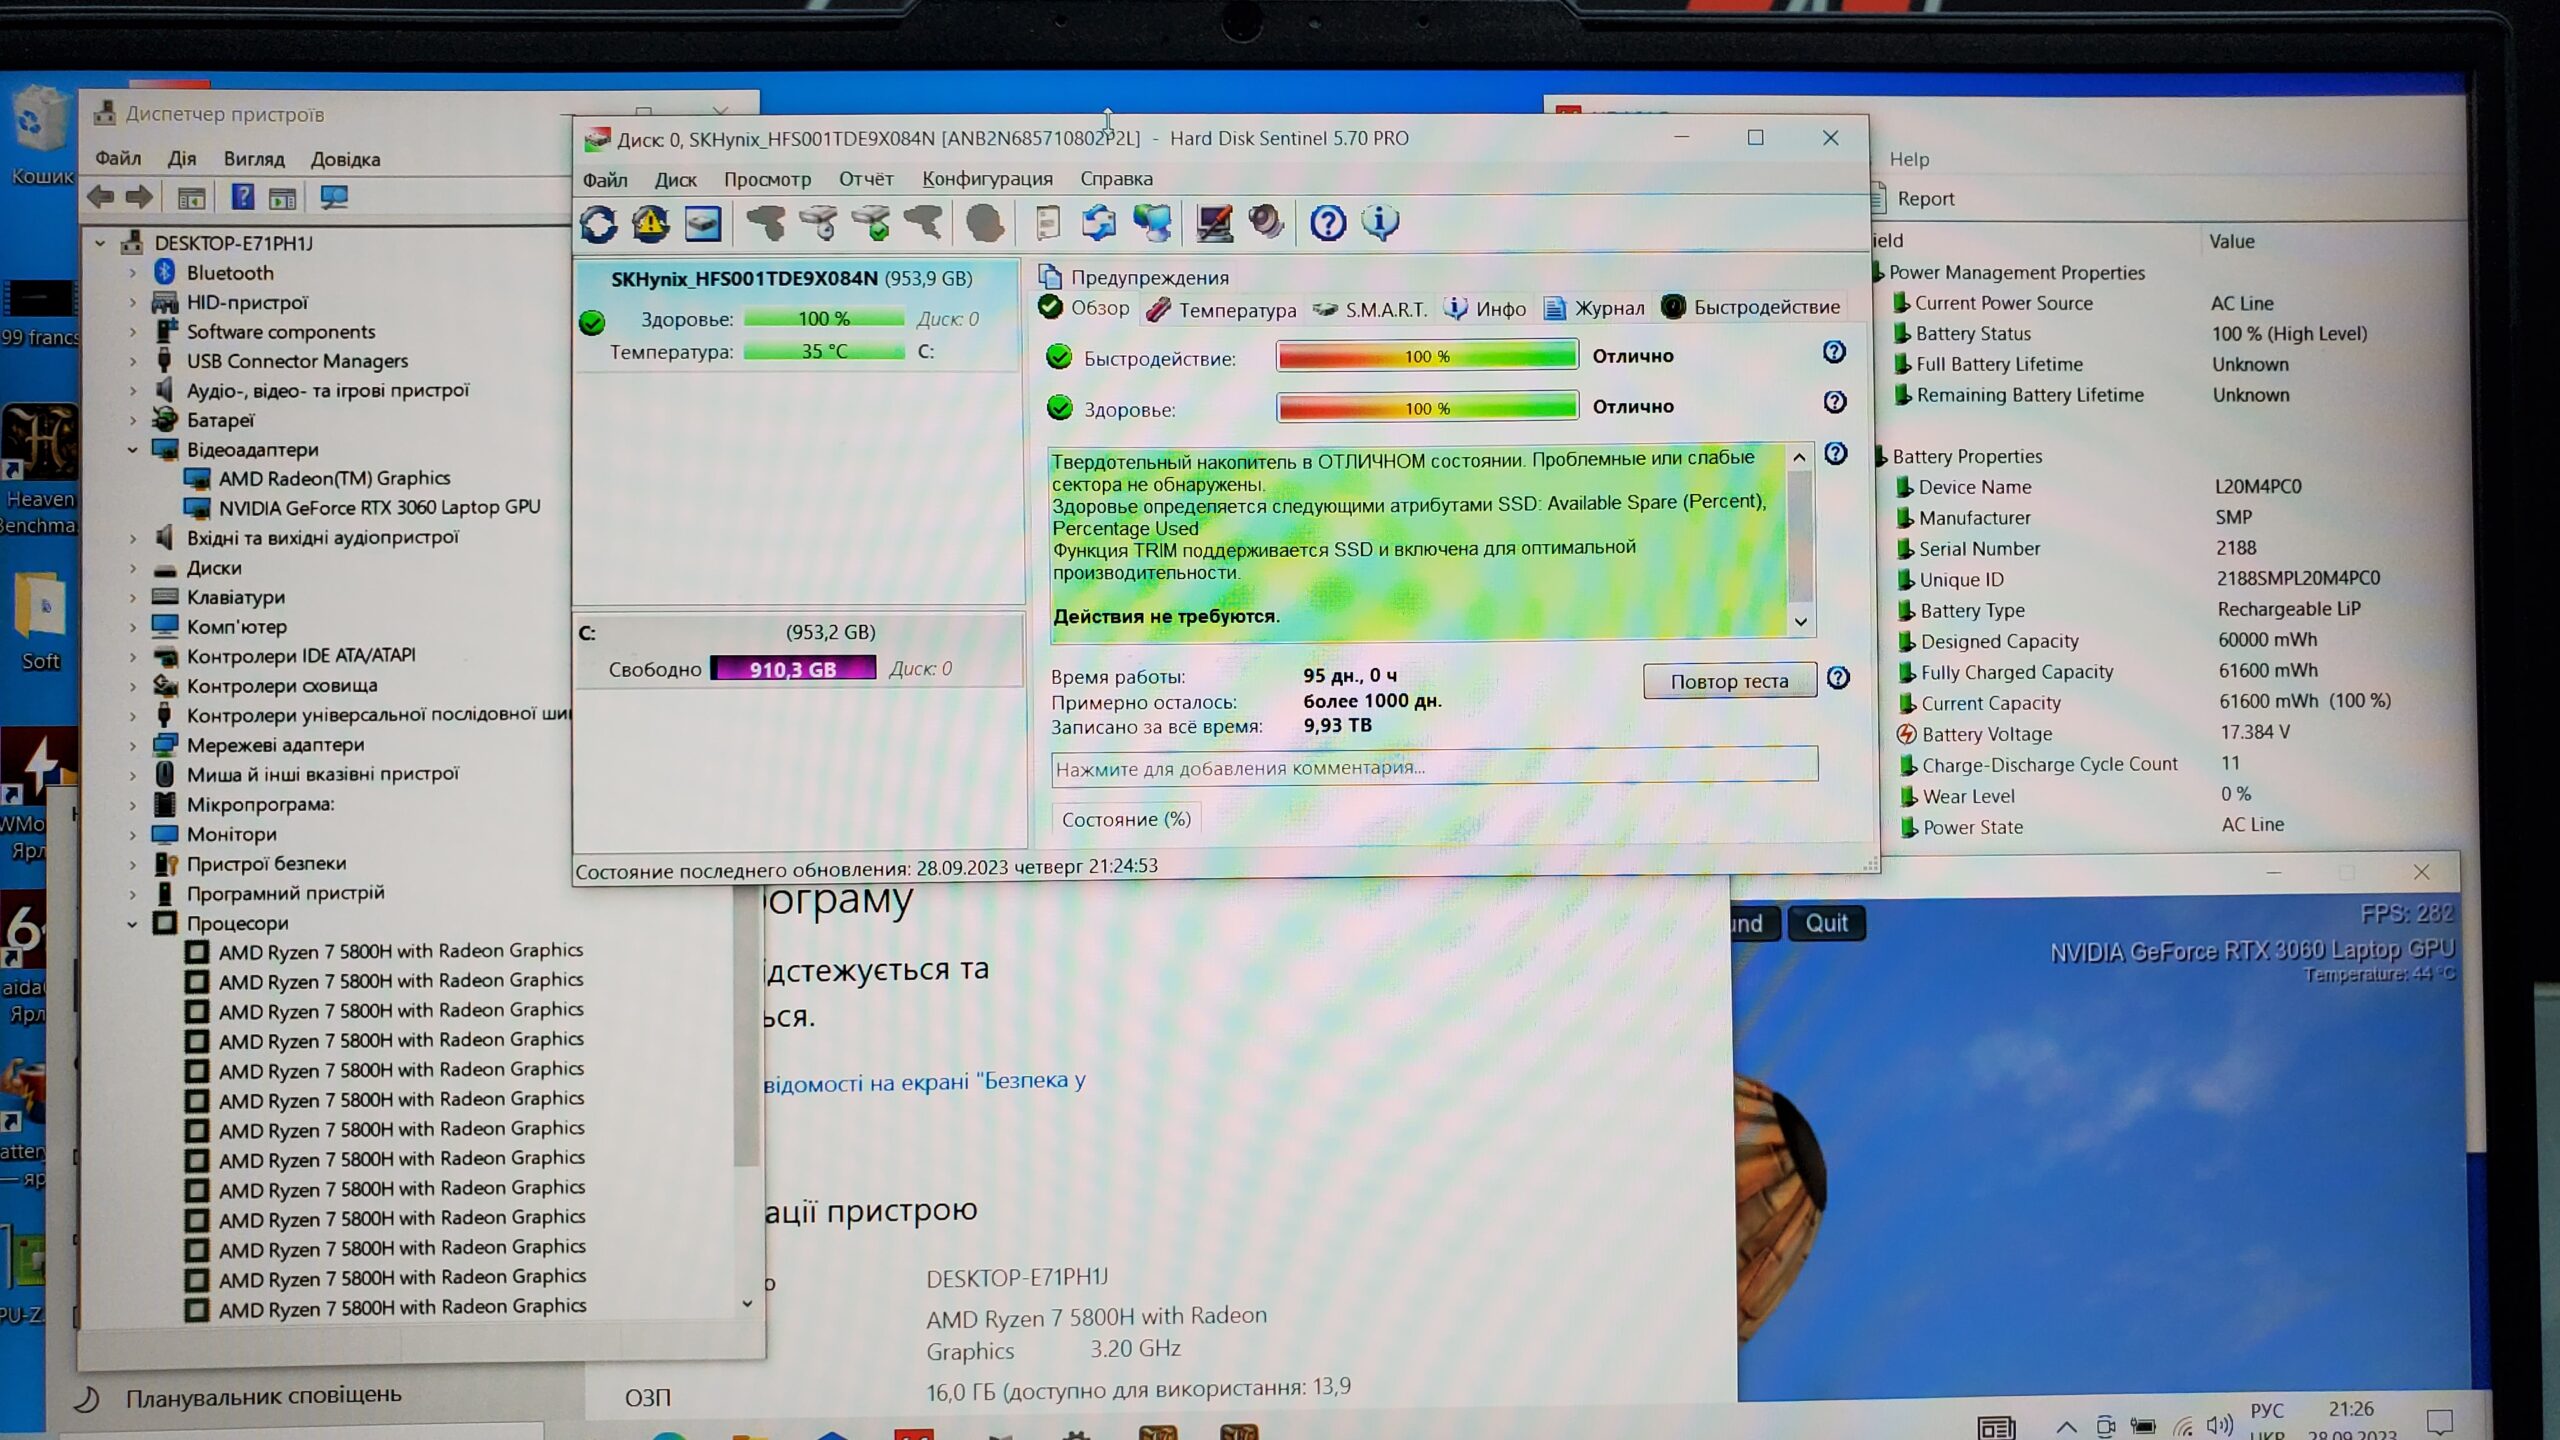Open the Конфигурация menu

pyautogui.click(x=987, y=179)
